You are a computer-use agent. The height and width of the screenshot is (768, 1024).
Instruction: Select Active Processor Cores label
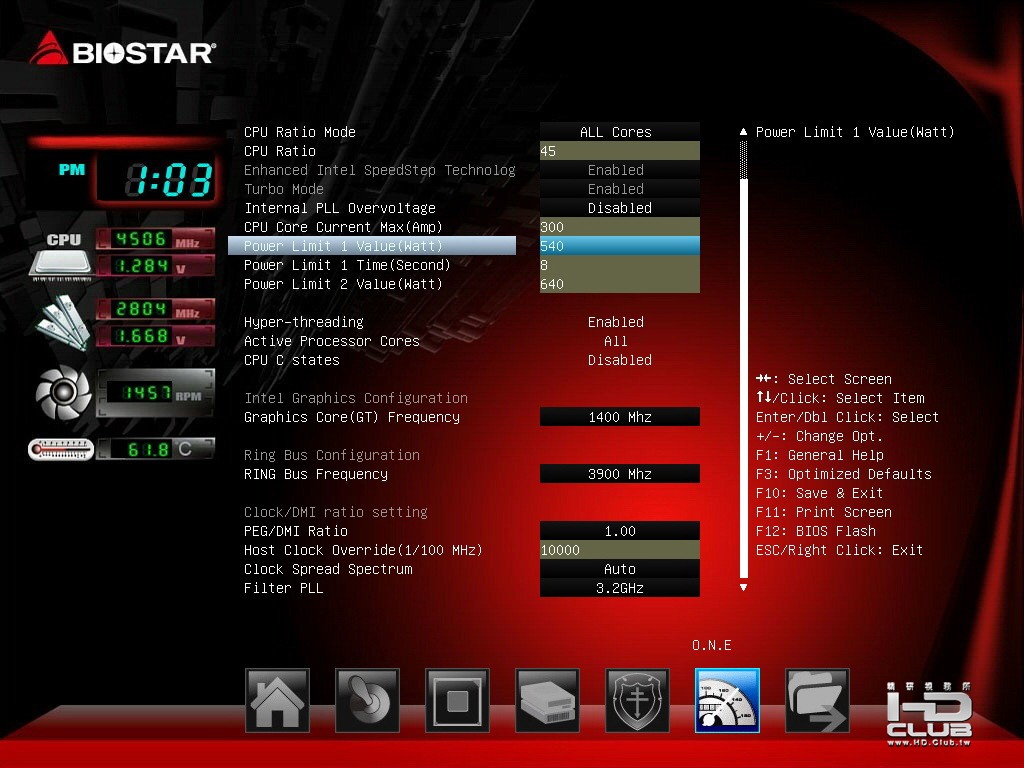pyautogui.click(x=332, y=341)
